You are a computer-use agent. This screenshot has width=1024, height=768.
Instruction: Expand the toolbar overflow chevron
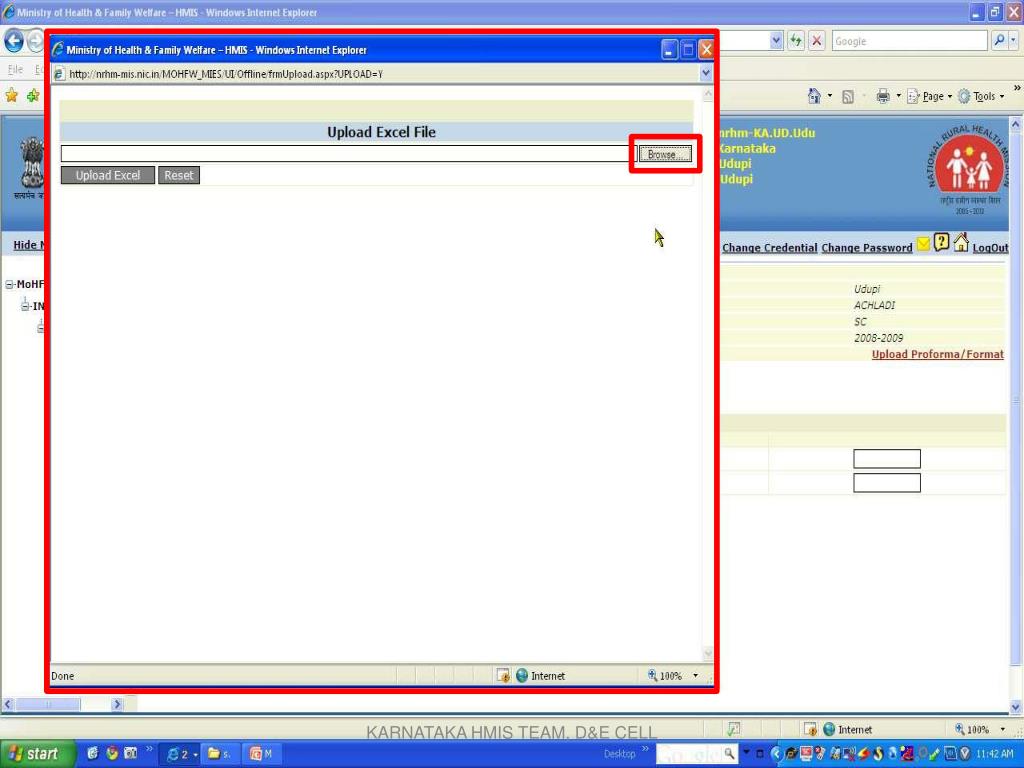[x=1017, y=88]
